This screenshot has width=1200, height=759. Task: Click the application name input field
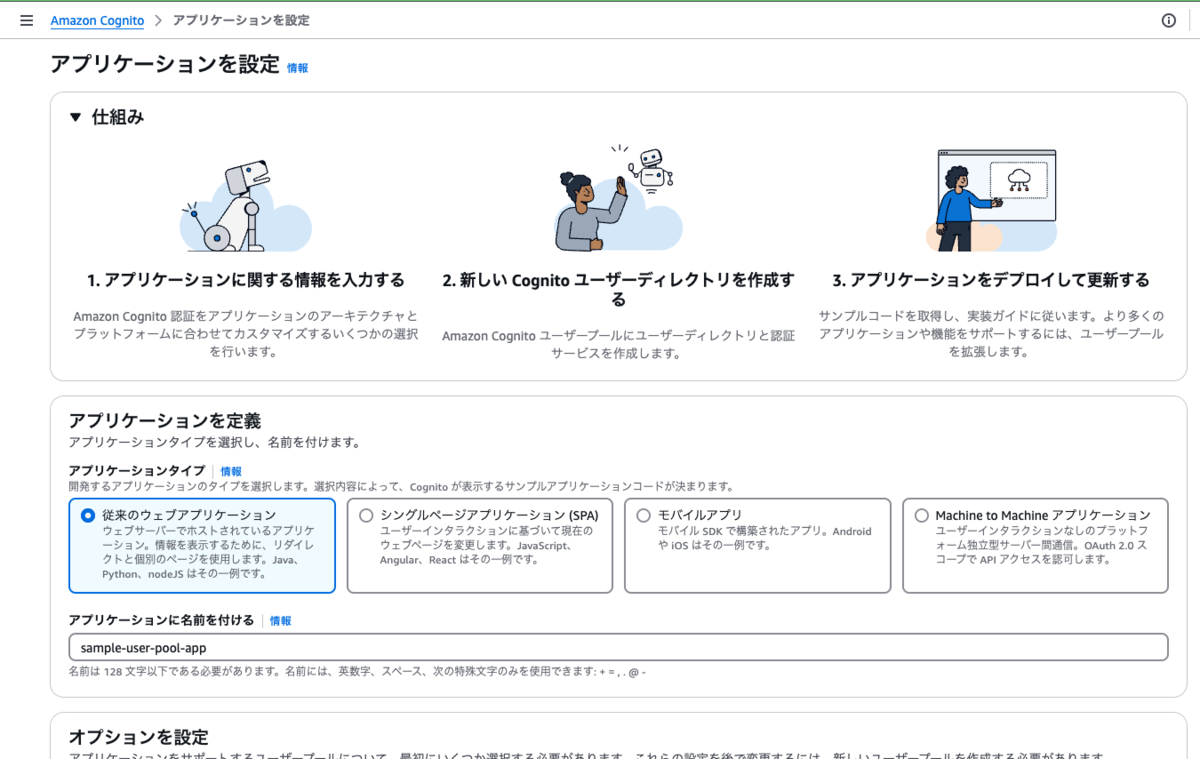(x=618, y=647)
